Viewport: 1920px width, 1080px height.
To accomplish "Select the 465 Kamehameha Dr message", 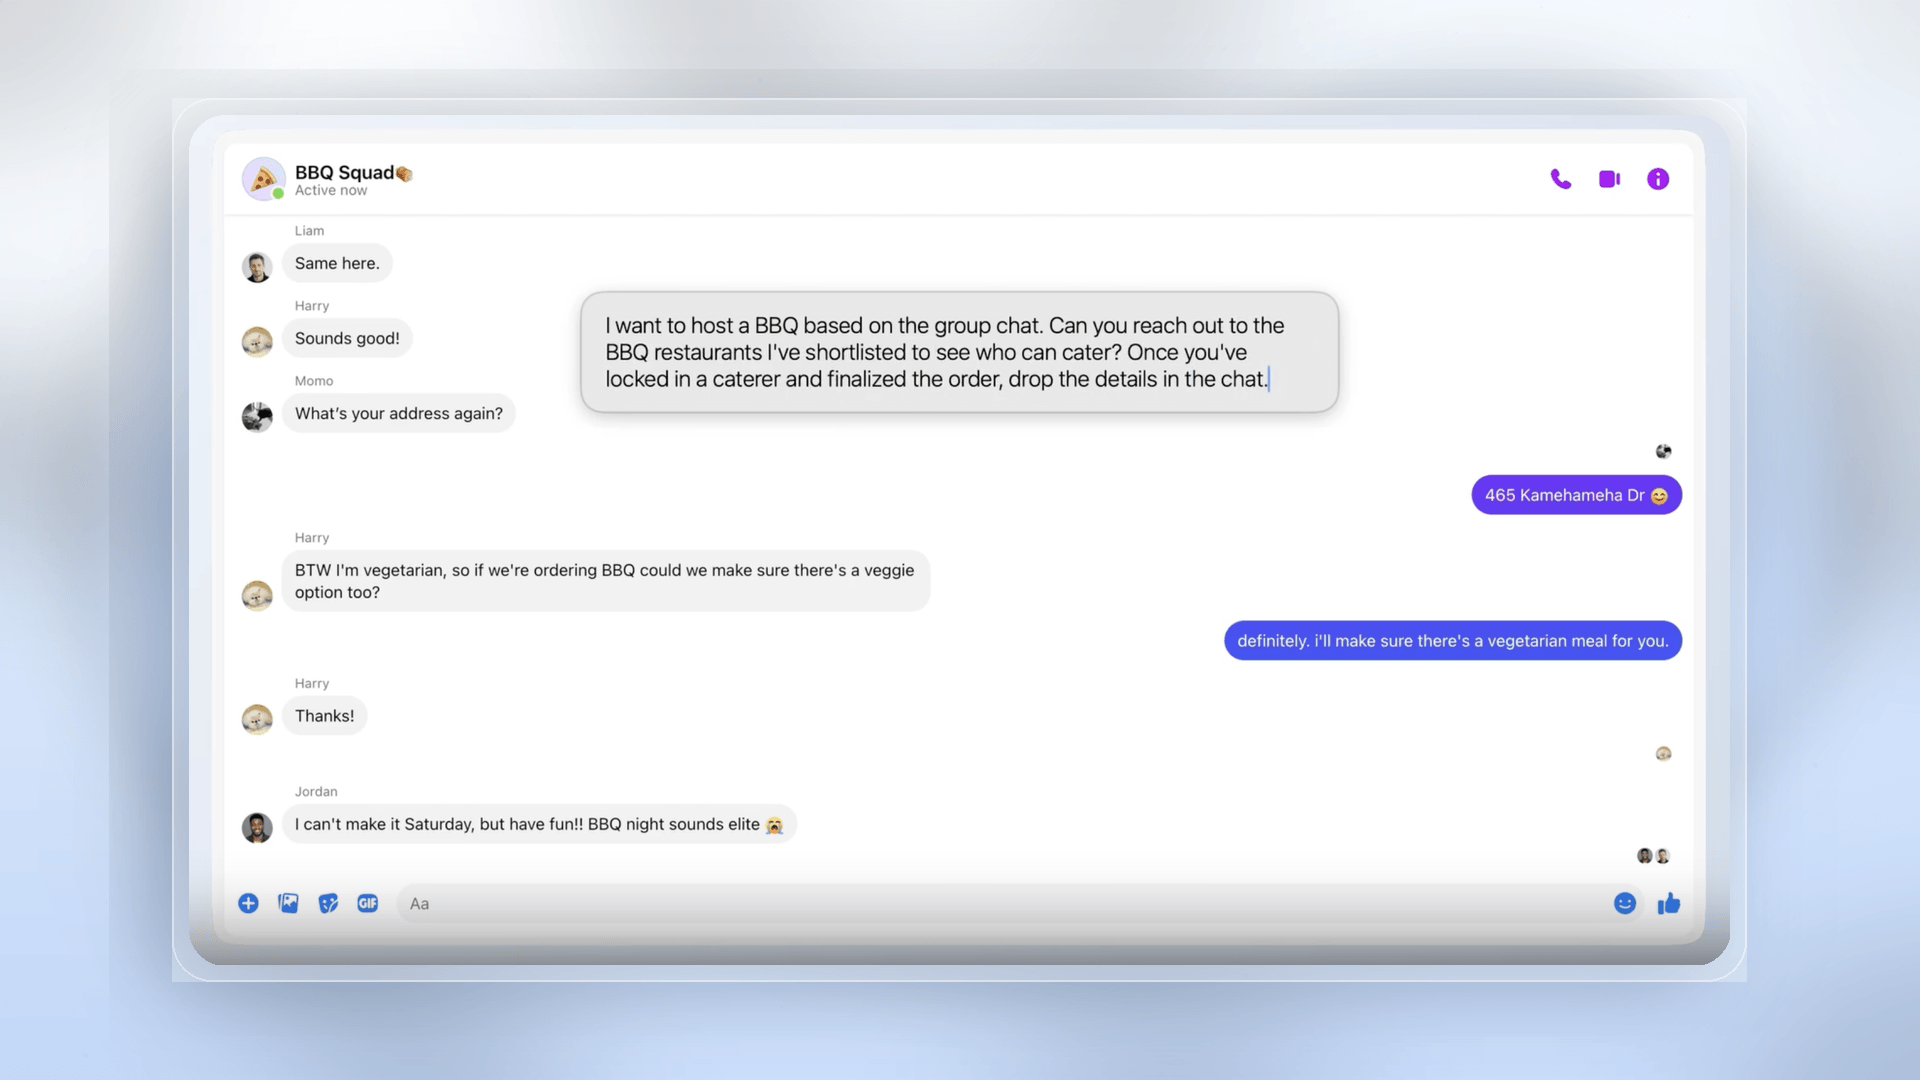I will coord(1576,495).
